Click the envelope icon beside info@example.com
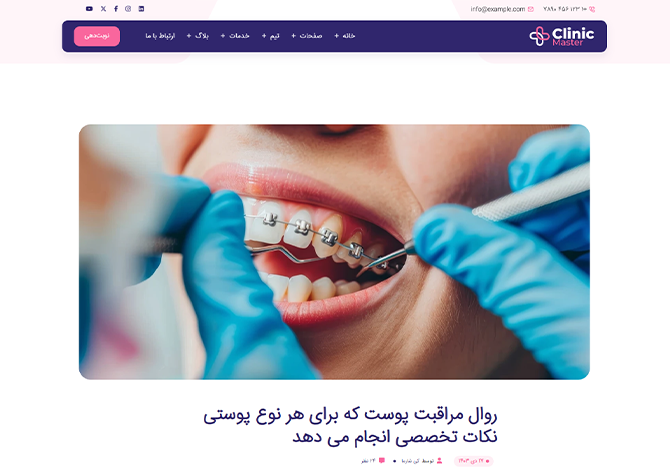 531,9
